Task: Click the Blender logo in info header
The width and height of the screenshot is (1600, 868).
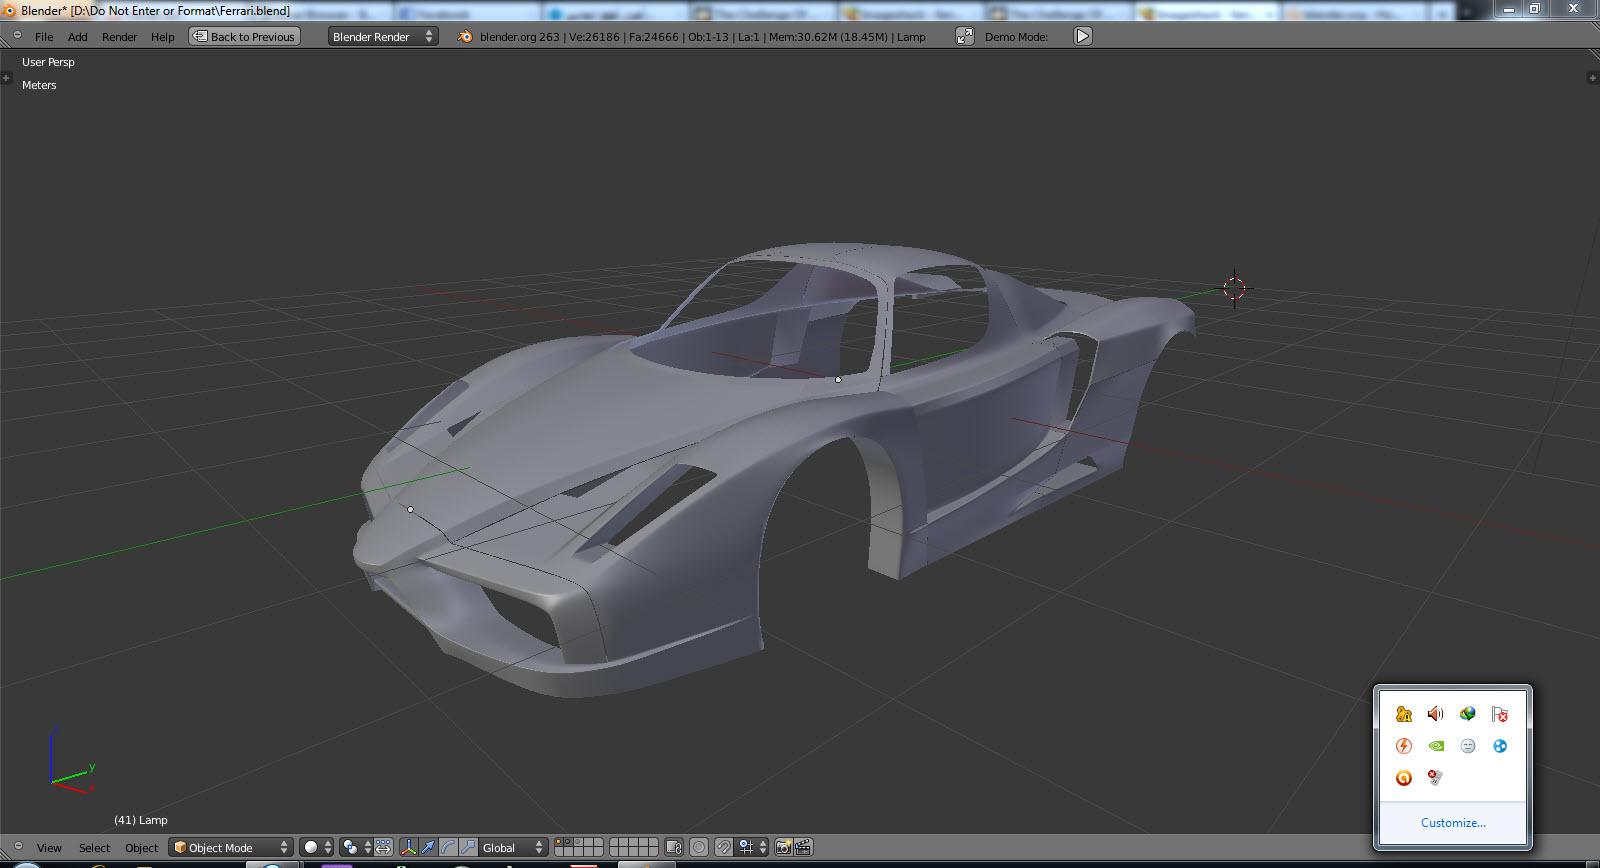Action: pos(465,37)
